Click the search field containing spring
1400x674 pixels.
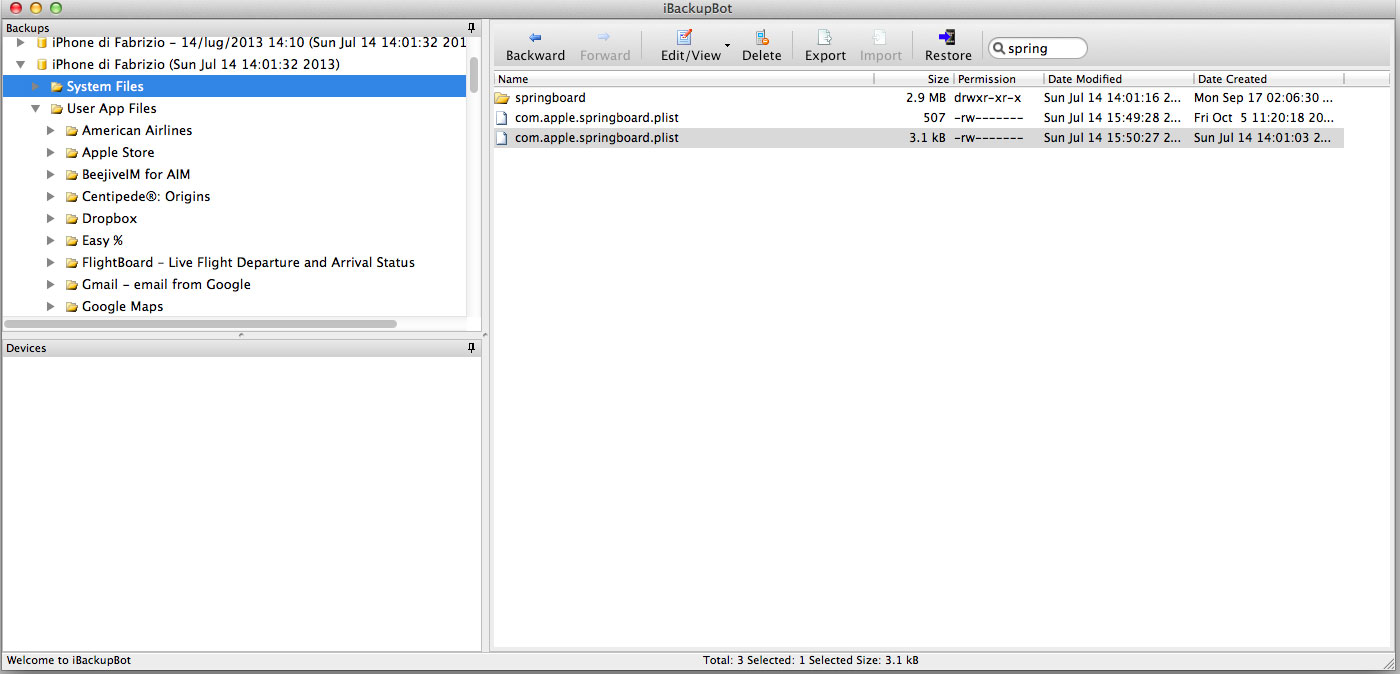point(1037,48)
